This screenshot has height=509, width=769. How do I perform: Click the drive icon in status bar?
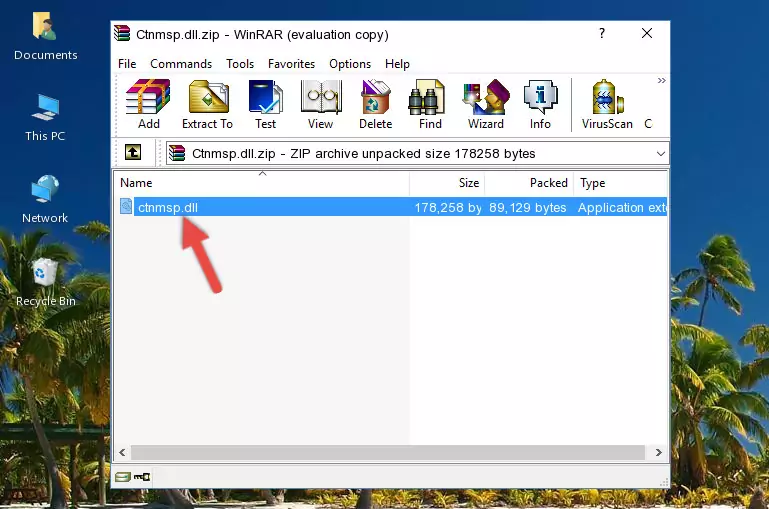point(123,477)
